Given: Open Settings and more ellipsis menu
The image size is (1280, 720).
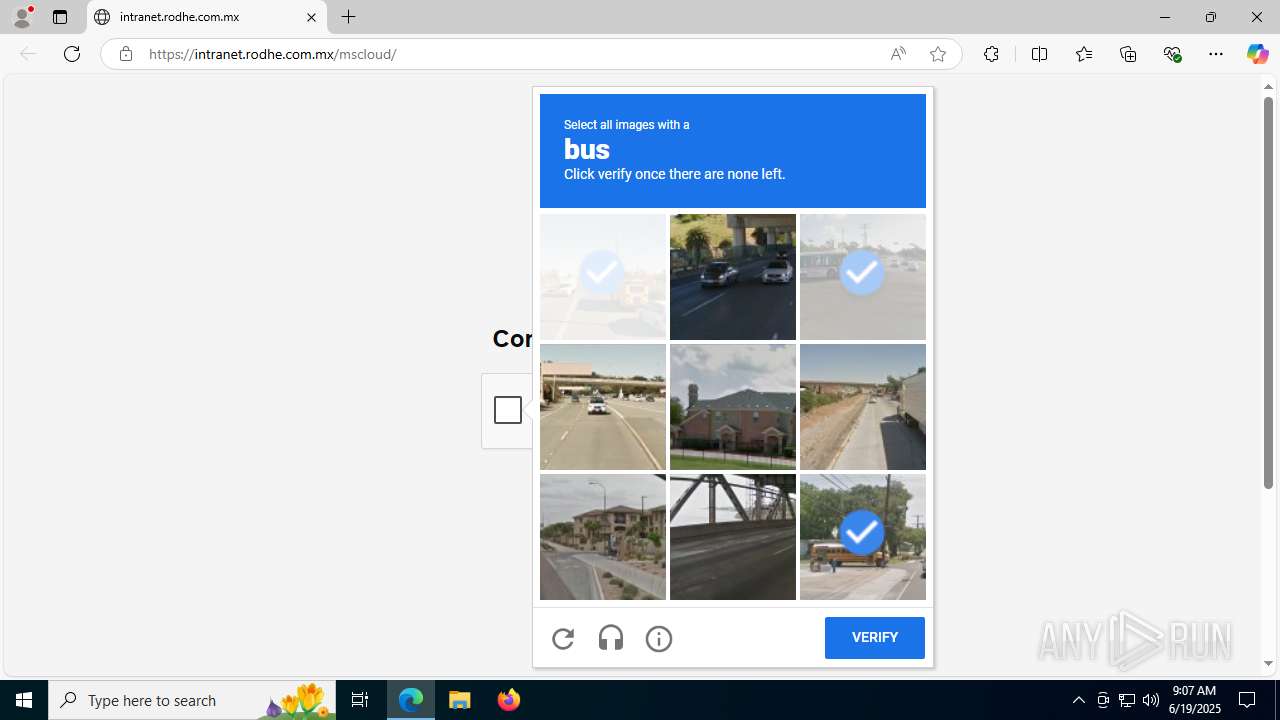Looking at the screenshot, I should pos(1216,54).
